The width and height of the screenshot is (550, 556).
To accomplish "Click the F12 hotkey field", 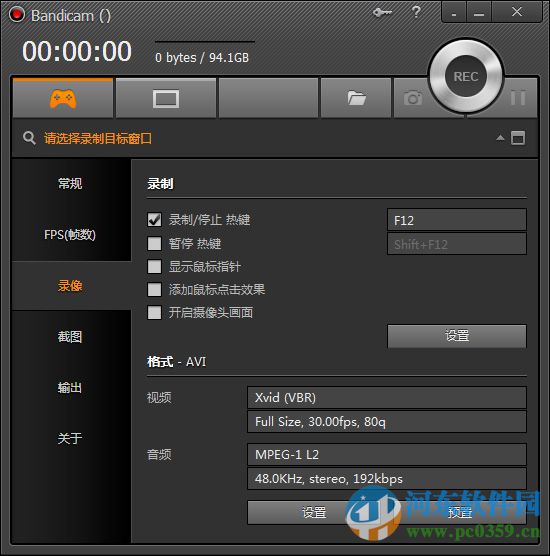I will tap(457, 220).
